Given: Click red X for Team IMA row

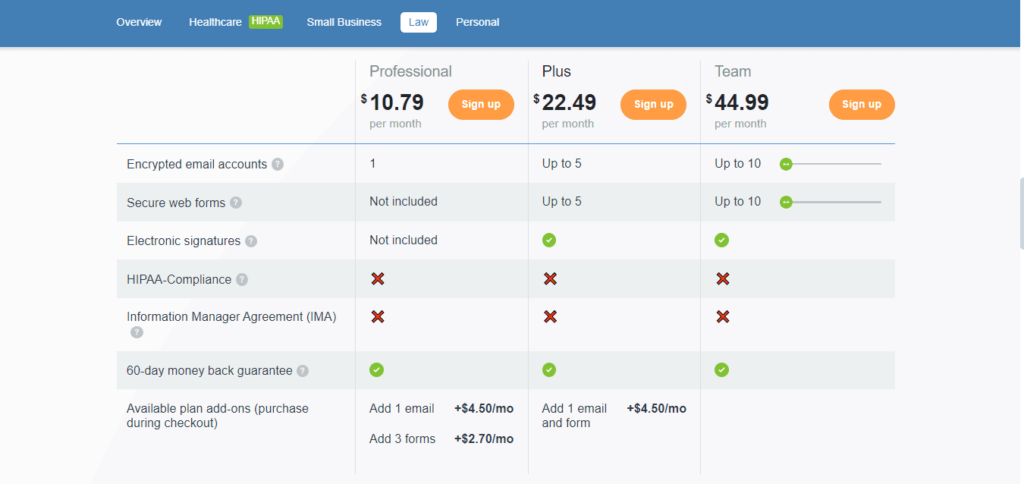Looking at the screenshot, I should [x=722, y=316].
